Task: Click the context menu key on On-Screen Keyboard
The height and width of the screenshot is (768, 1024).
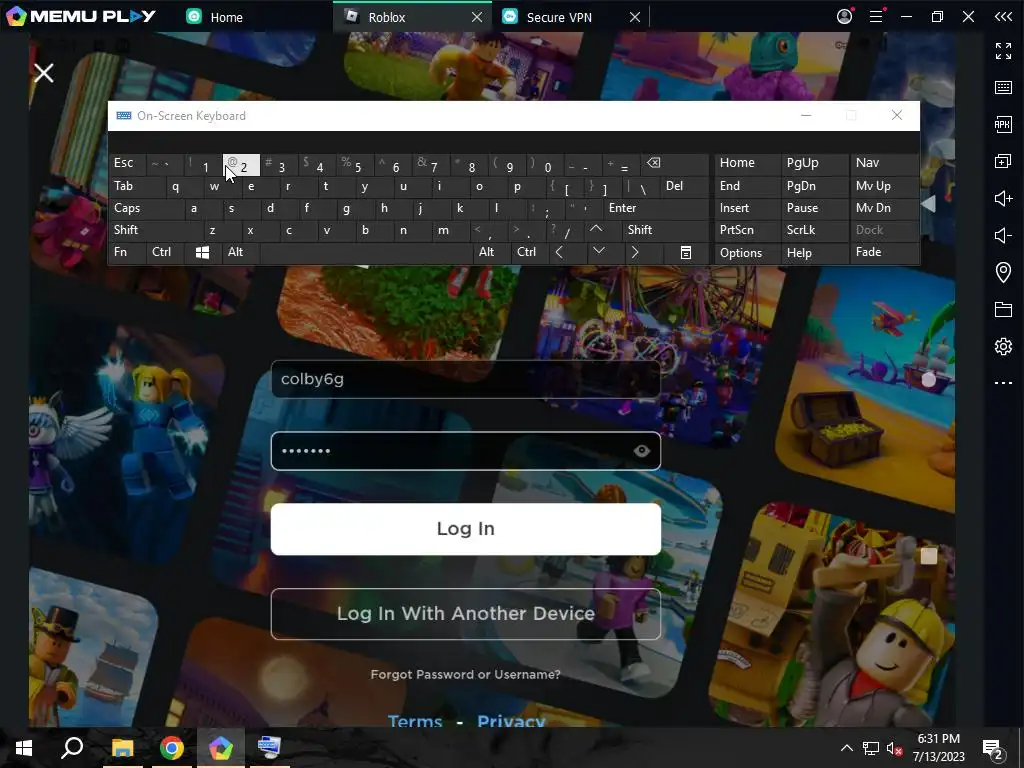Action: point(686,253)
